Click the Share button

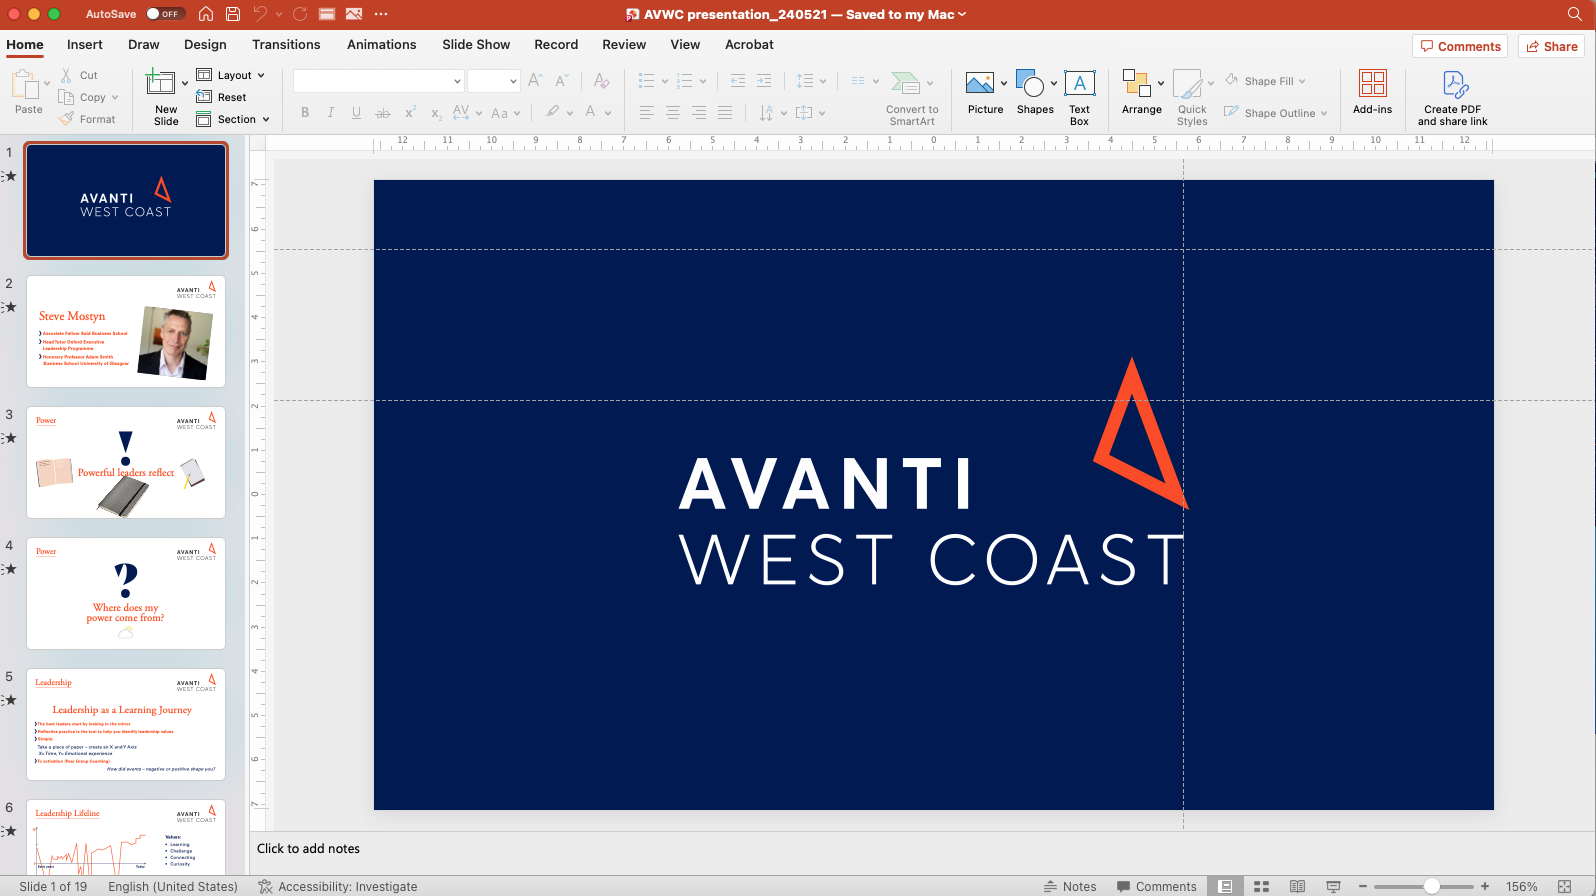click(x=1552, y=46)
